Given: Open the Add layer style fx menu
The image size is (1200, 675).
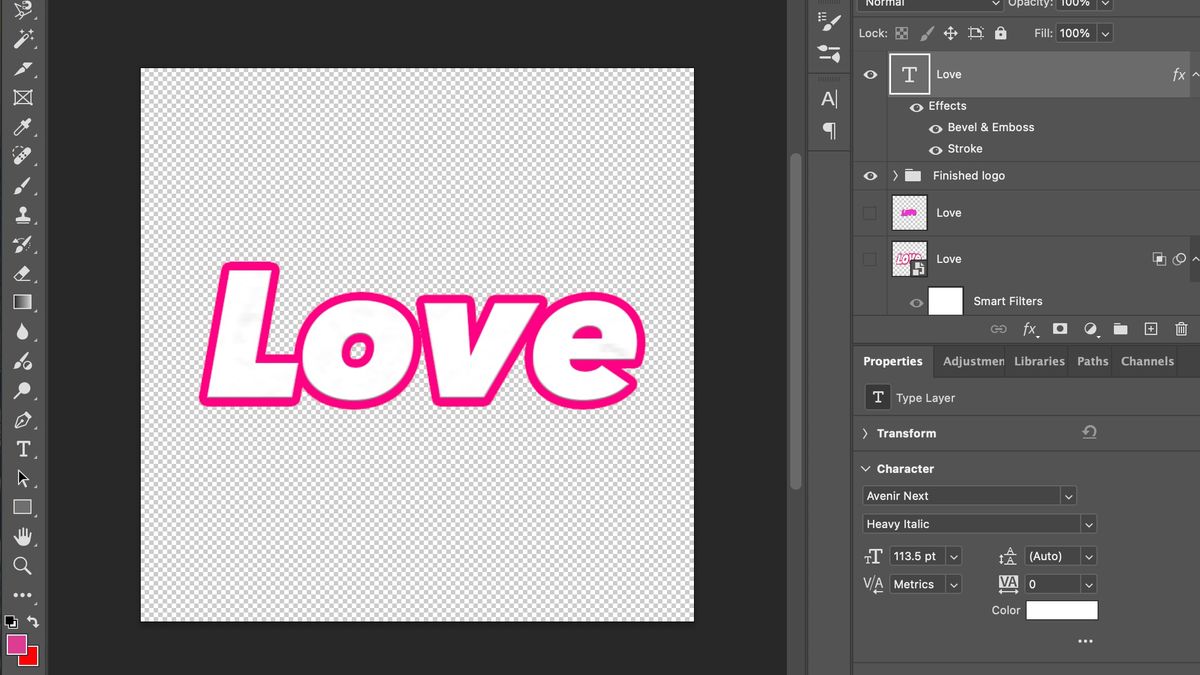Looking at the screenshot, I should point(1030,329).
